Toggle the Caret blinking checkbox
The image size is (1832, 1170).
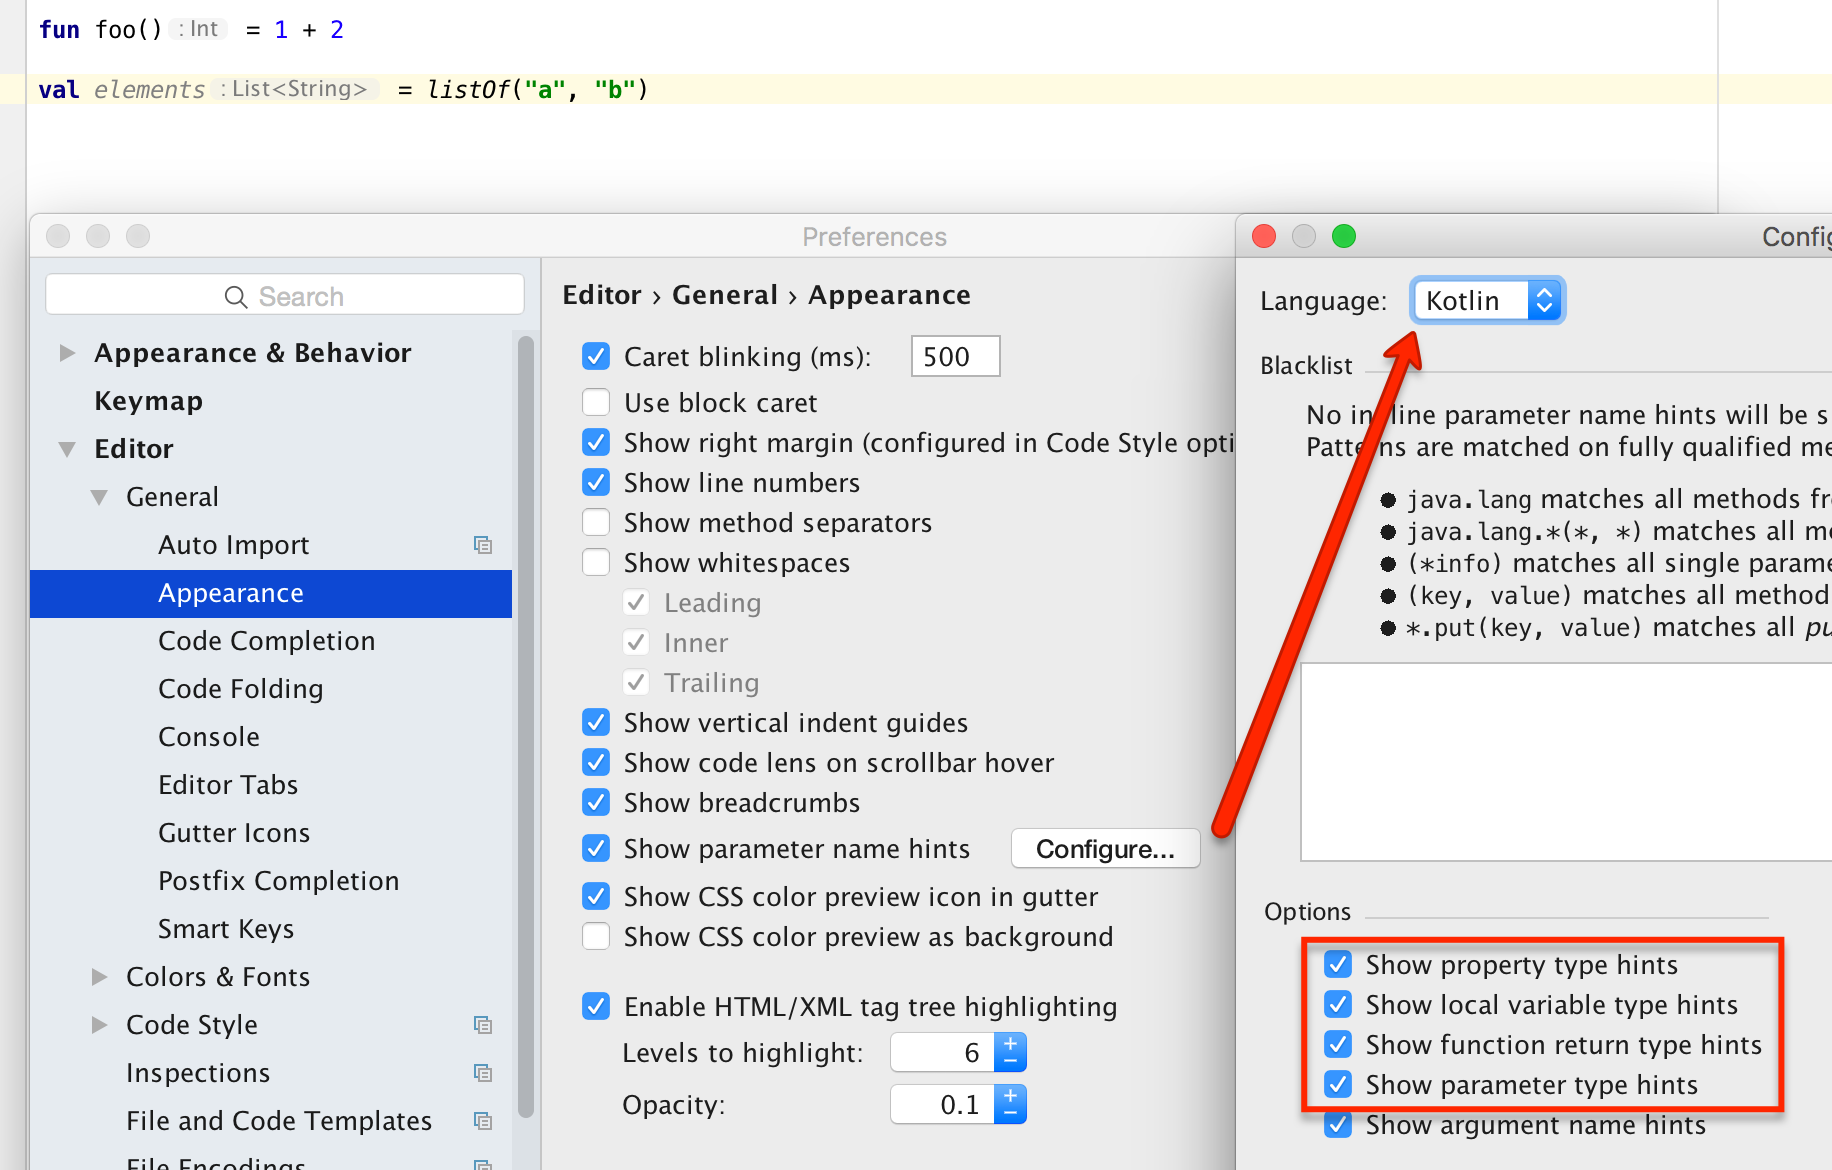tap(596, 356)
